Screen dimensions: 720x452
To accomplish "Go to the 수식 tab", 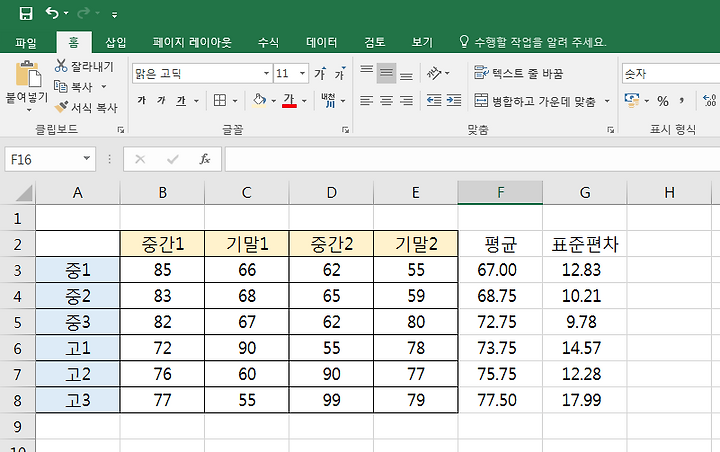I will click(x=268, y=43).
